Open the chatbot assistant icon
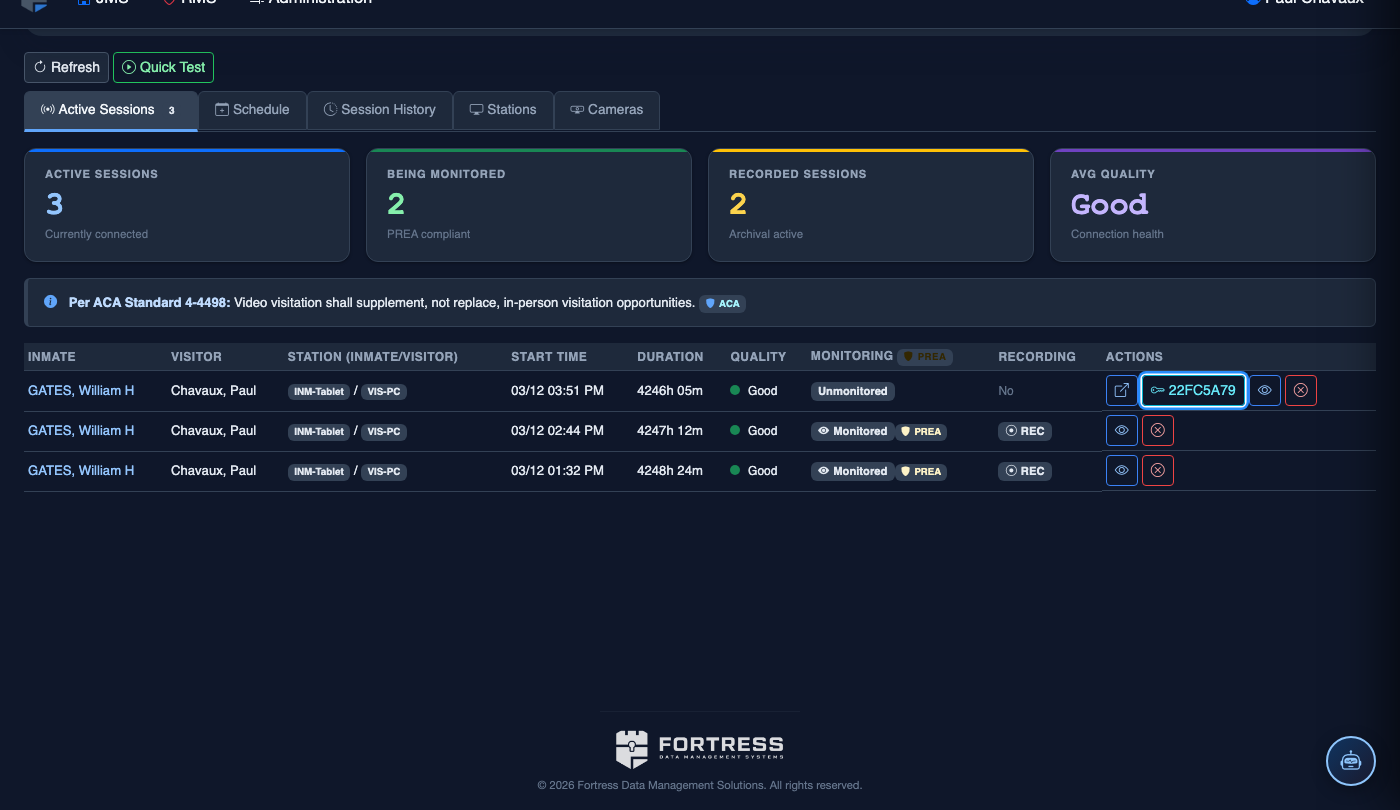 pos(1351,761)
